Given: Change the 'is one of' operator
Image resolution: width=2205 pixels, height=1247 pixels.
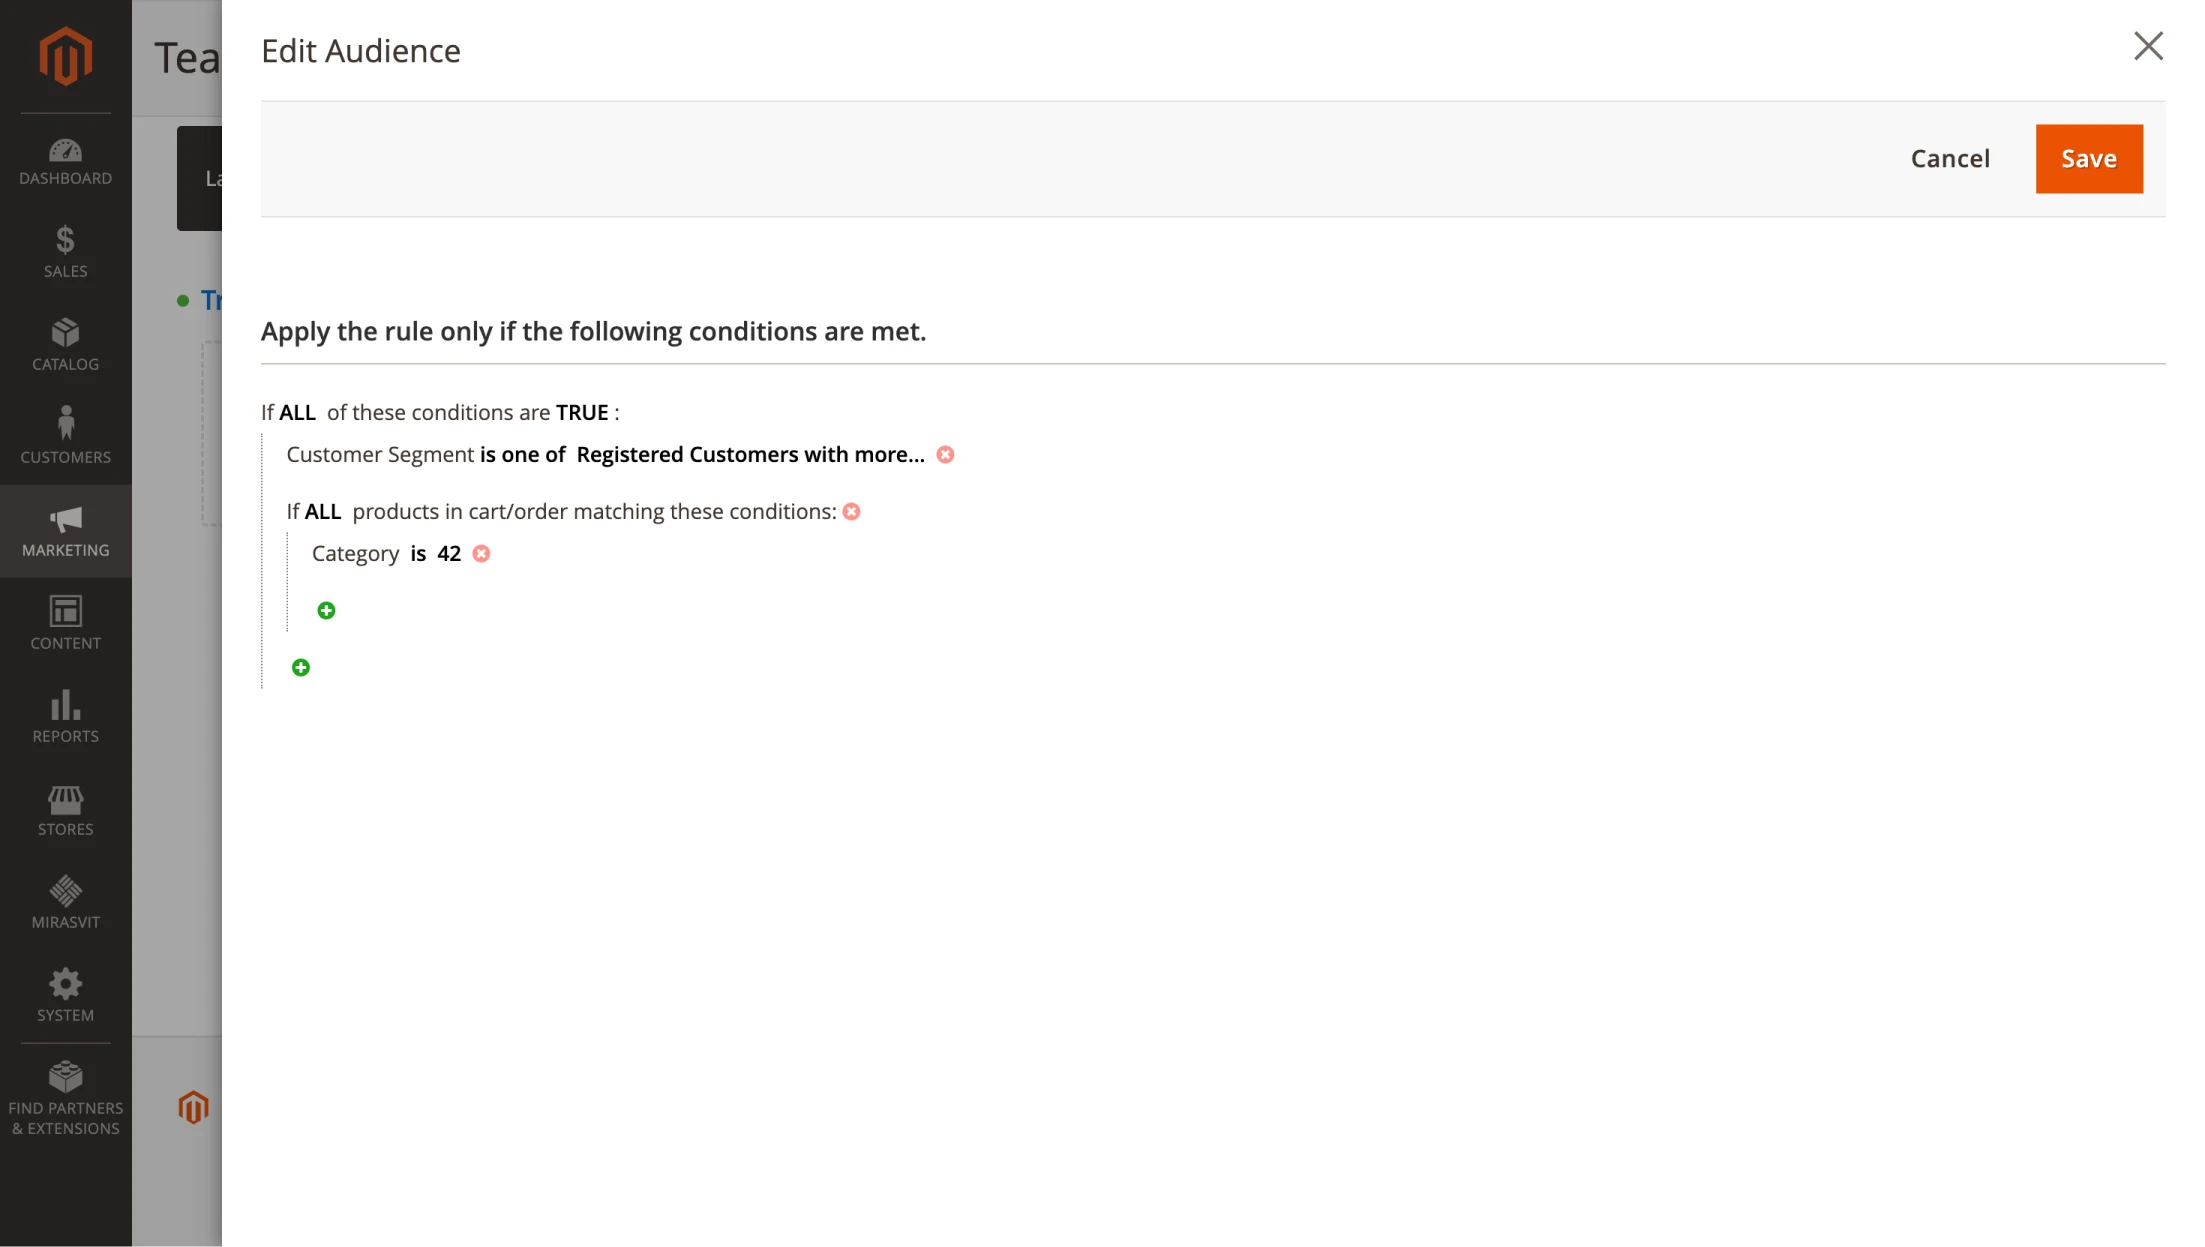Looking at the screenshot, I should pos(522,455).
